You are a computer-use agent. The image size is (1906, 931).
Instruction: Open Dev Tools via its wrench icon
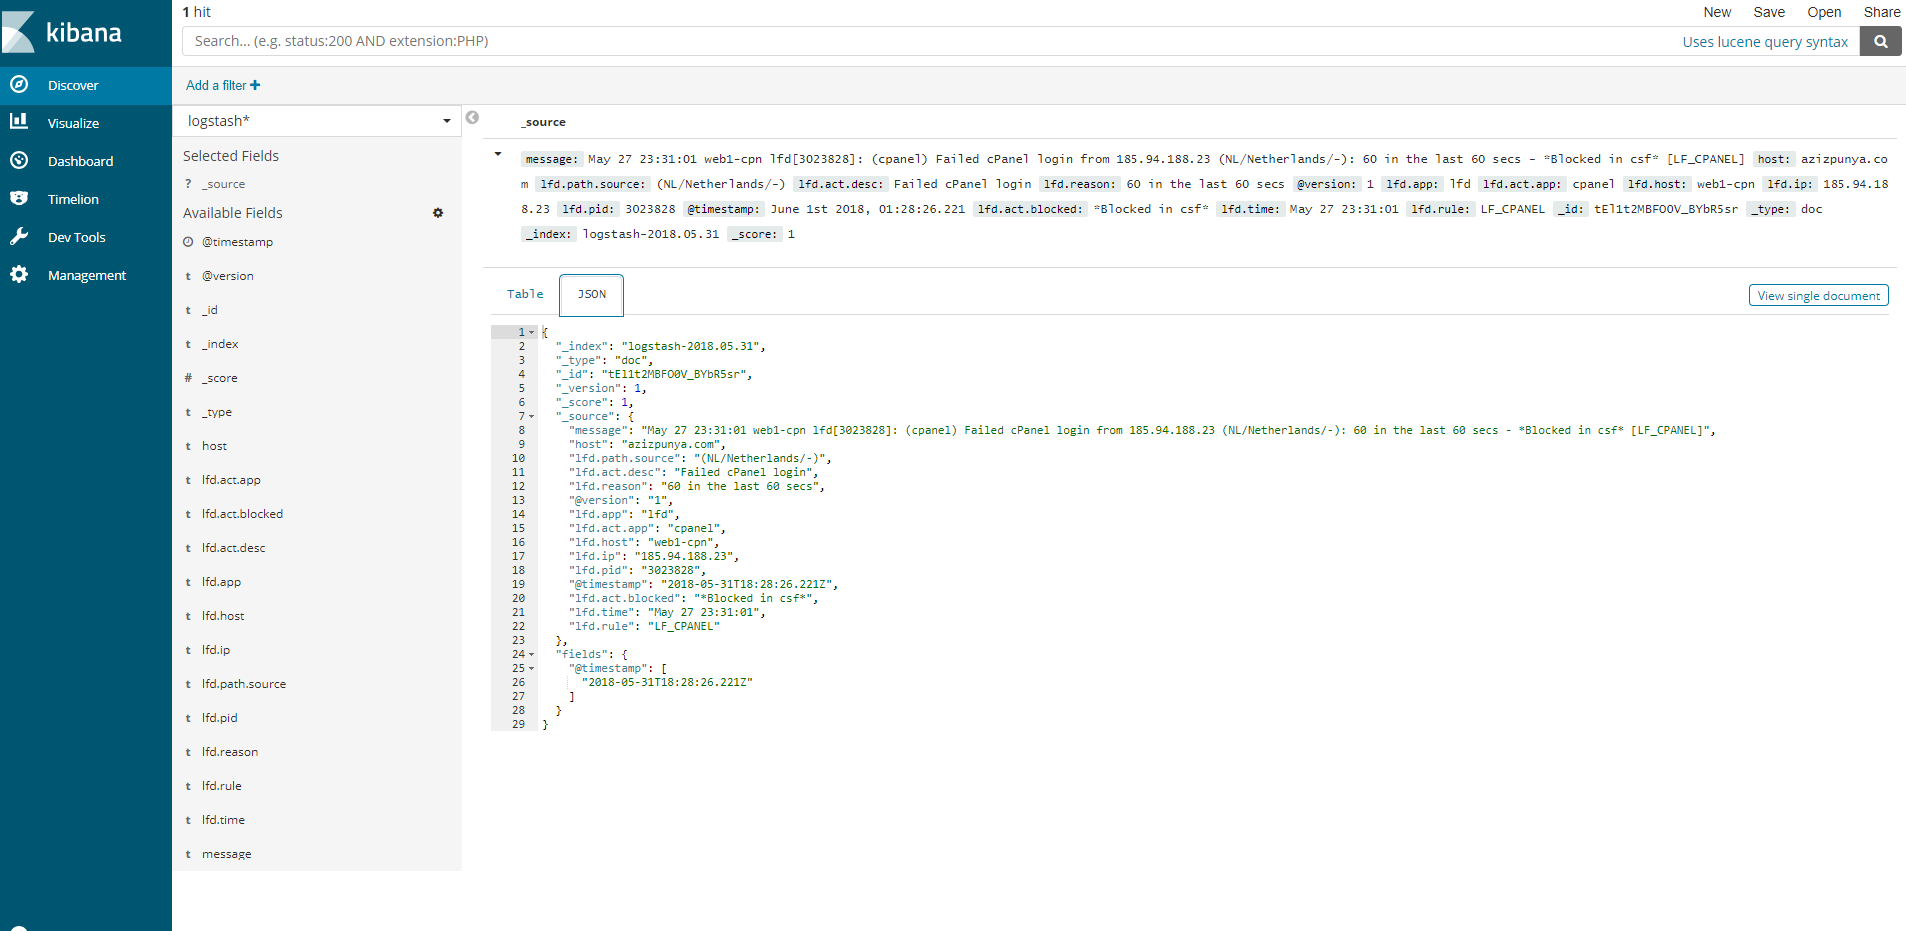pos(19,236)
